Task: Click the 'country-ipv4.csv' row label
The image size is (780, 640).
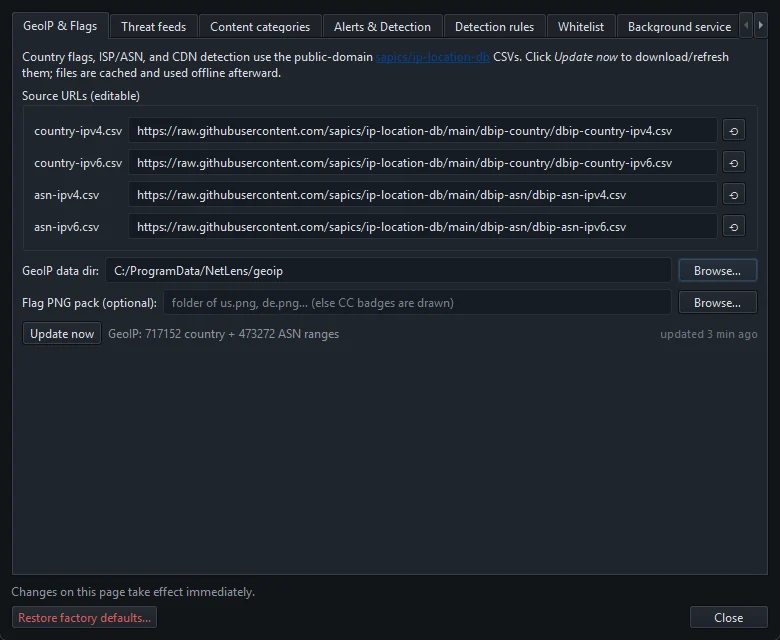Action: [78, 131]
